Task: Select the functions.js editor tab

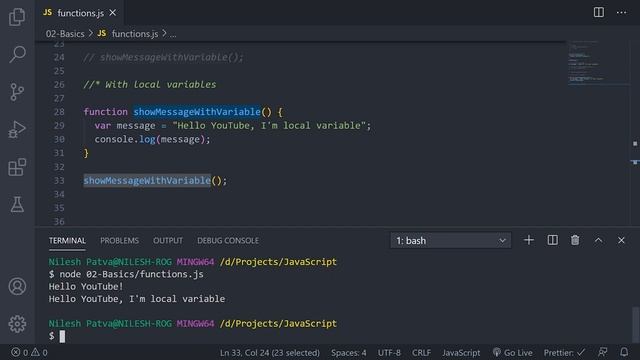Action: (80, 13)
